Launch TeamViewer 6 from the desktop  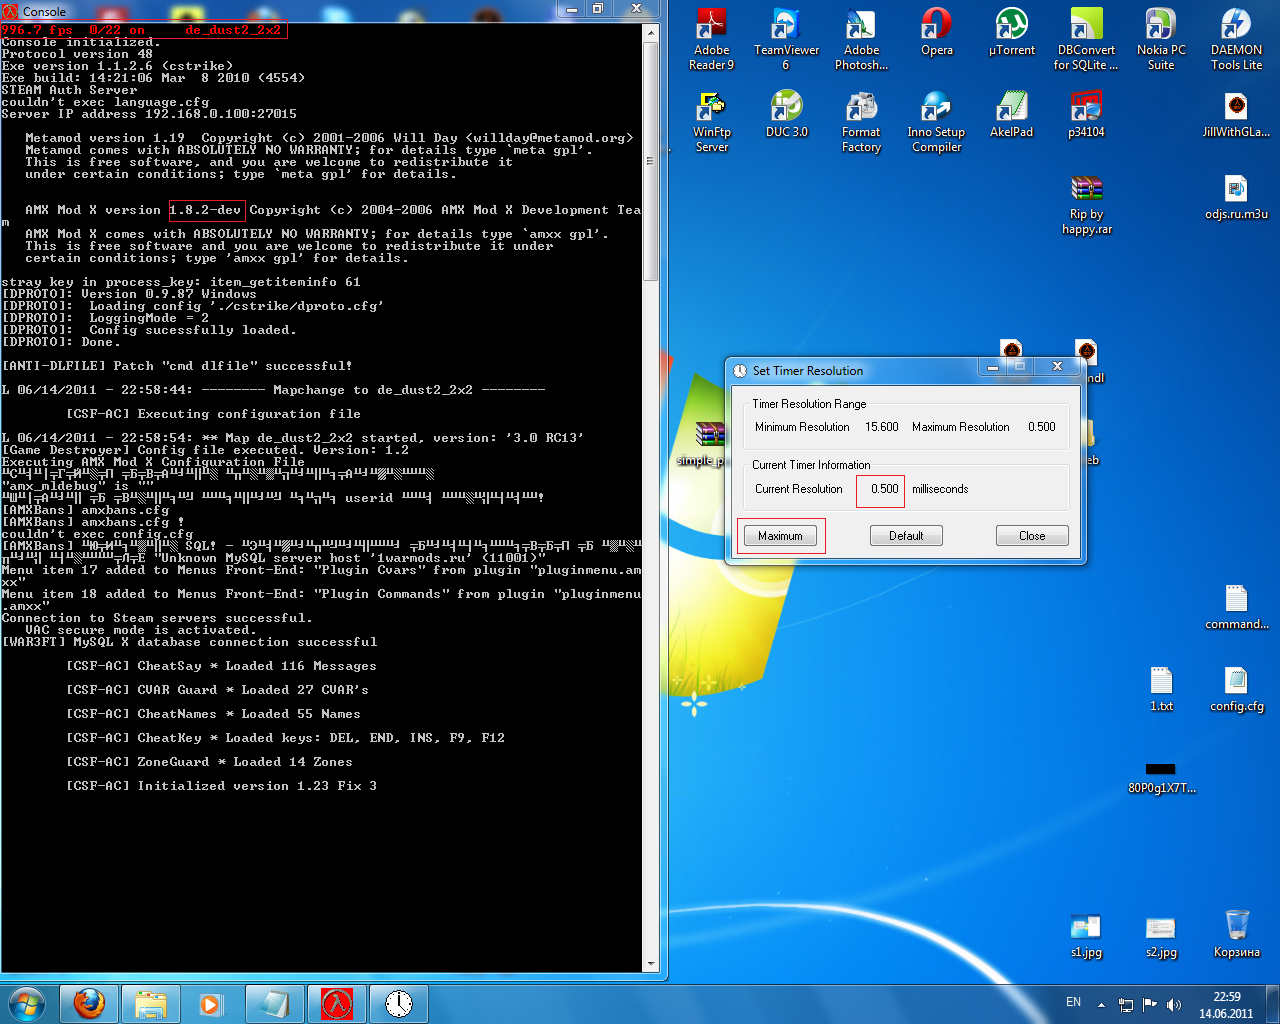[786, 40]
